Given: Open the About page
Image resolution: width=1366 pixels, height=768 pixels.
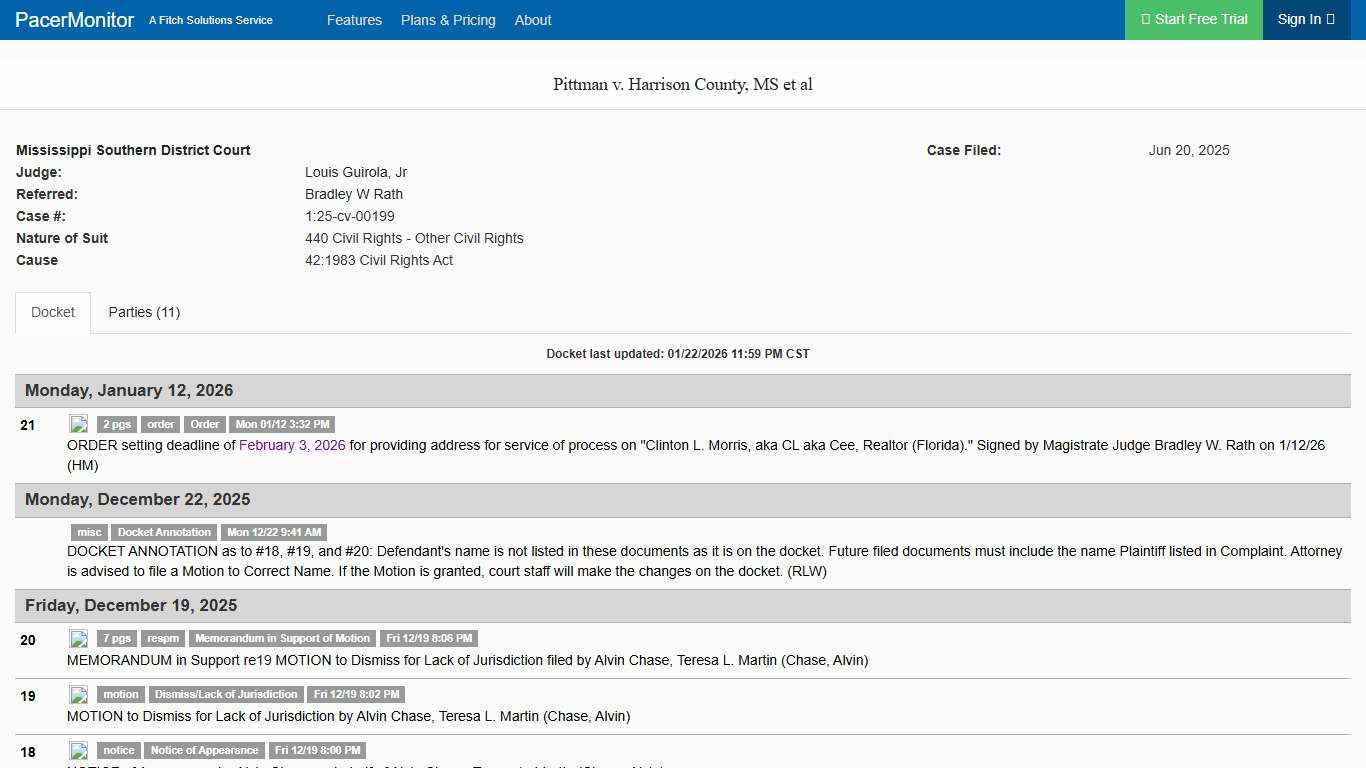Looking at the screenshot, I should pyautogui.click(x=533, y=20).
